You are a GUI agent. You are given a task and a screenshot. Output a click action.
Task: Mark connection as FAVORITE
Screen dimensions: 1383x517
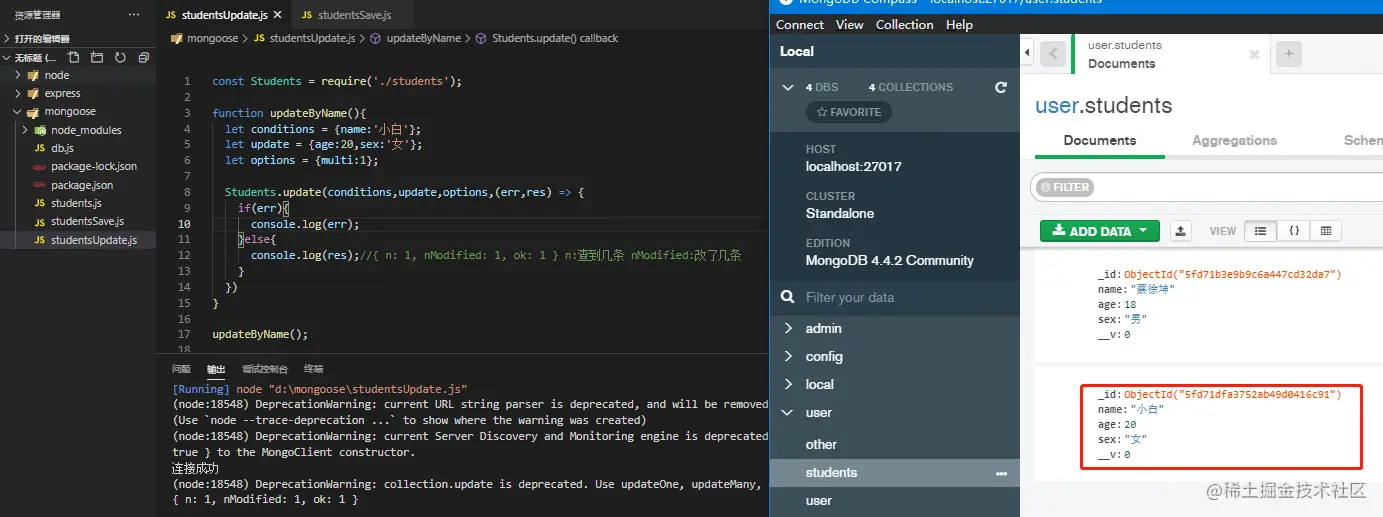(x=849, y=112)
